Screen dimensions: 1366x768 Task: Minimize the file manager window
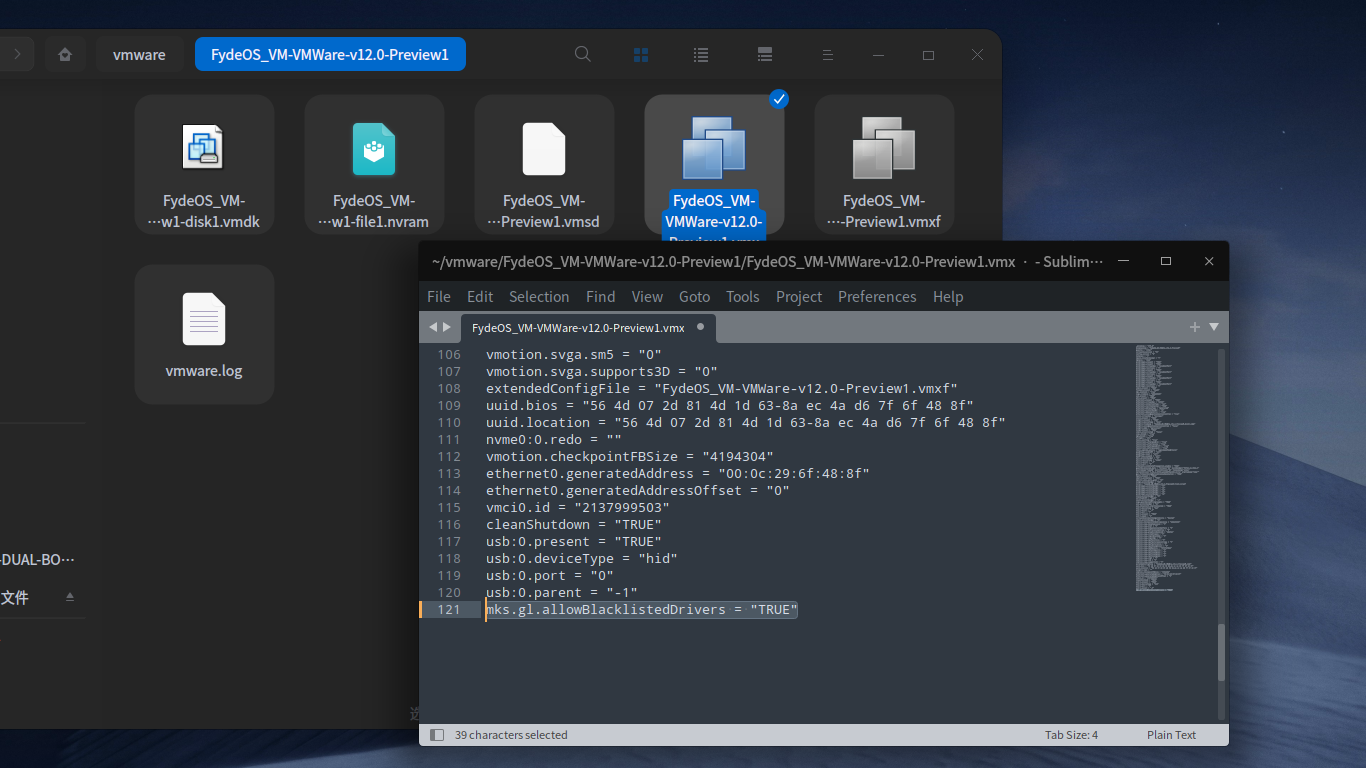[x=878, y=54]
